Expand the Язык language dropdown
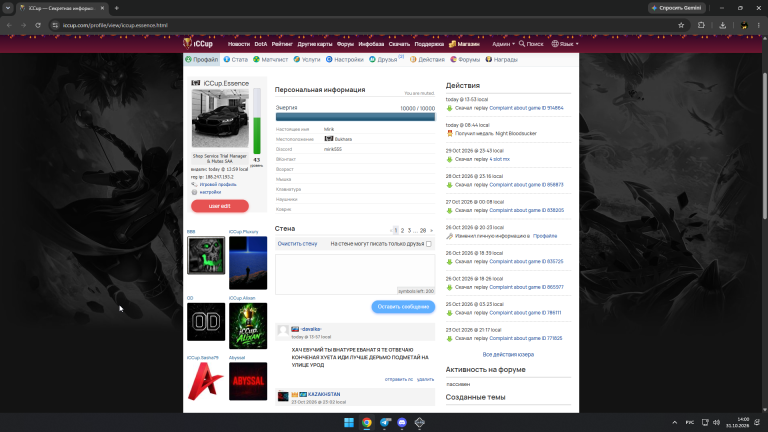Screen dimensions: 768x432 pyautogui.click(x=565, y=44)
